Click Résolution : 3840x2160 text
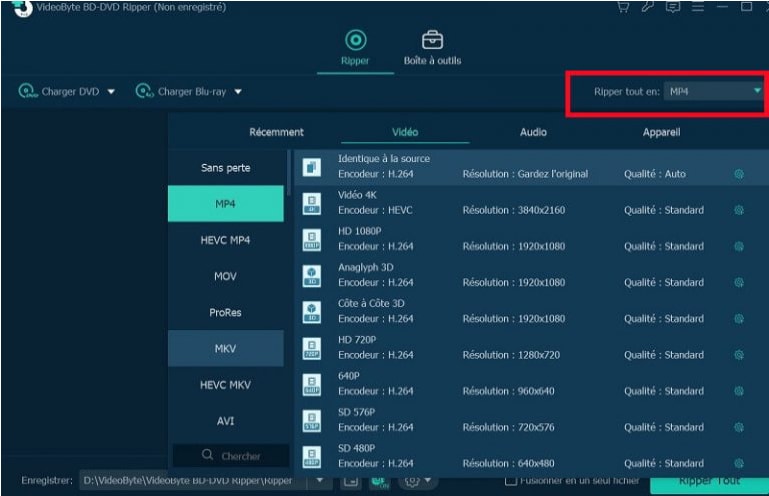Screen dimensions: 769x496 [513, 210]
